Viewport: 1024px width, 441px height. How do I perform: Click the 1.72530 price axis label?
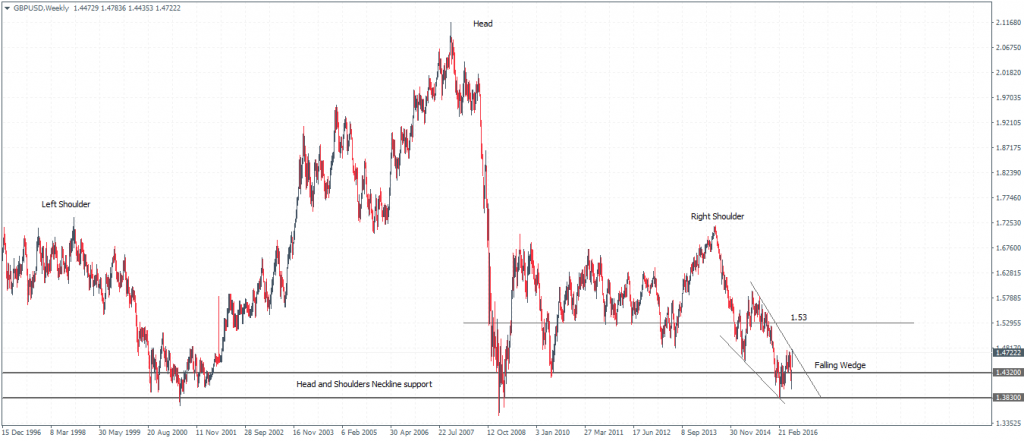click(1008, 223)
